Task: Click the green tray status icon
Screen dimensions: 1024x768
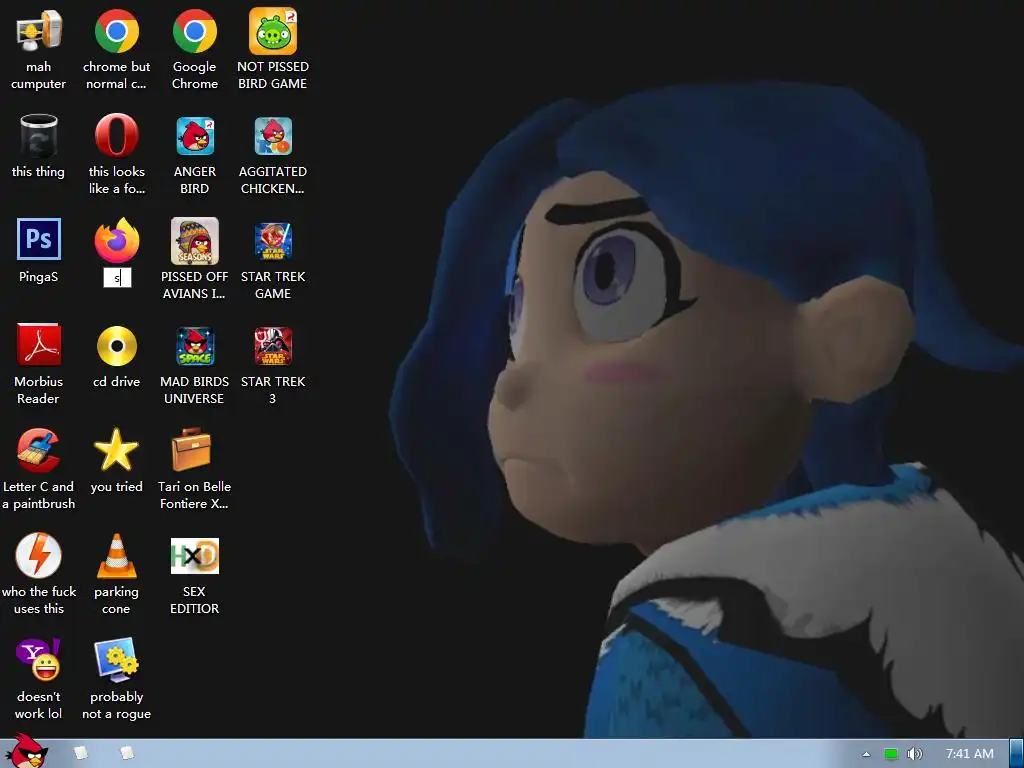Action: [x=891, y=754]
